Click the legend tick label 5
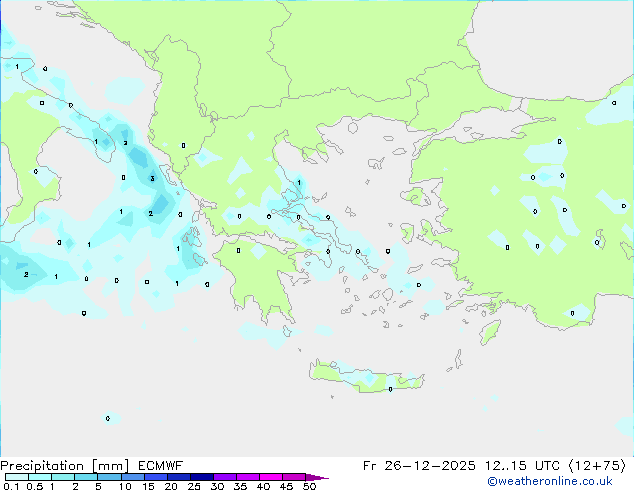The width and height of the screenshot is (634, 490). [x=98, y=486]
